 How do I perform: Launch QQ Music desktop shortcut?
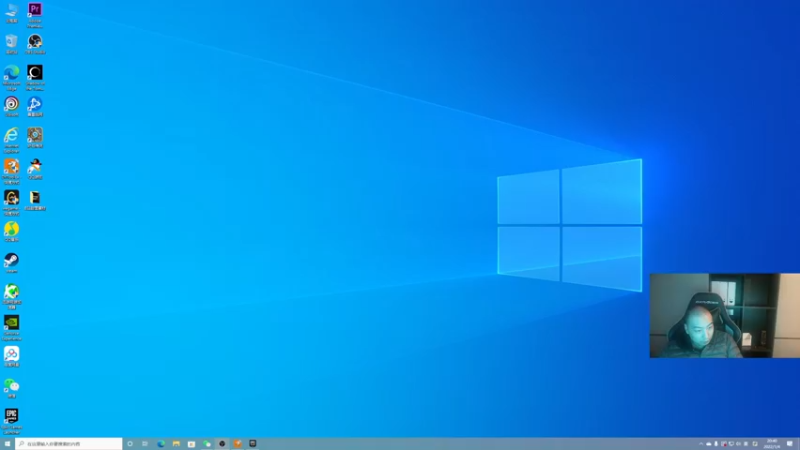point(11,232)
